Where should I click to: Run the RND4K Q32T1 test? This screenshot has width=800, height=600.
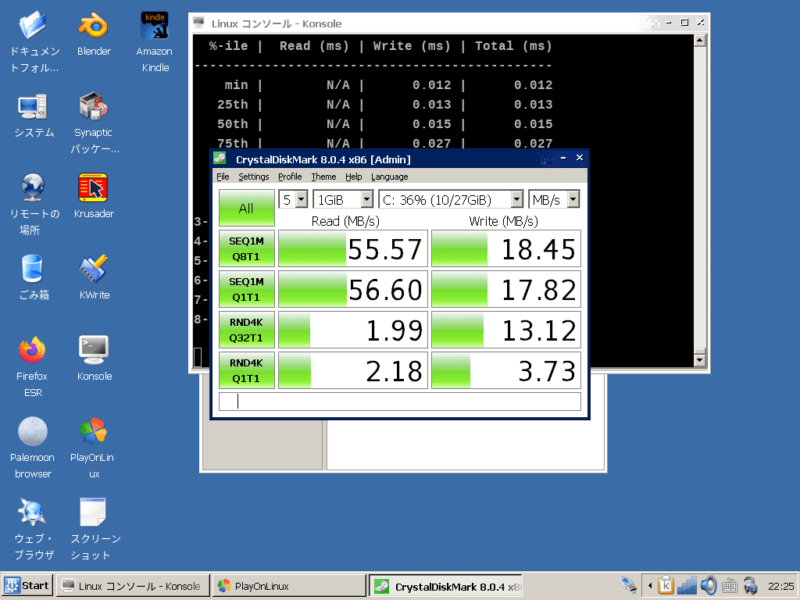click(x=245, y=329)
